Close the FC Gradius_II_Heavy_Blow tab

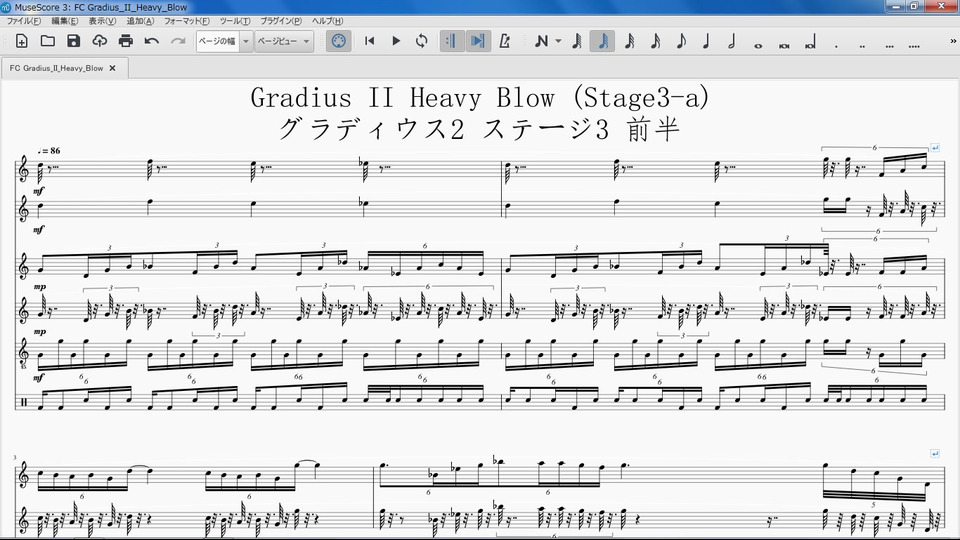[113, 68]
